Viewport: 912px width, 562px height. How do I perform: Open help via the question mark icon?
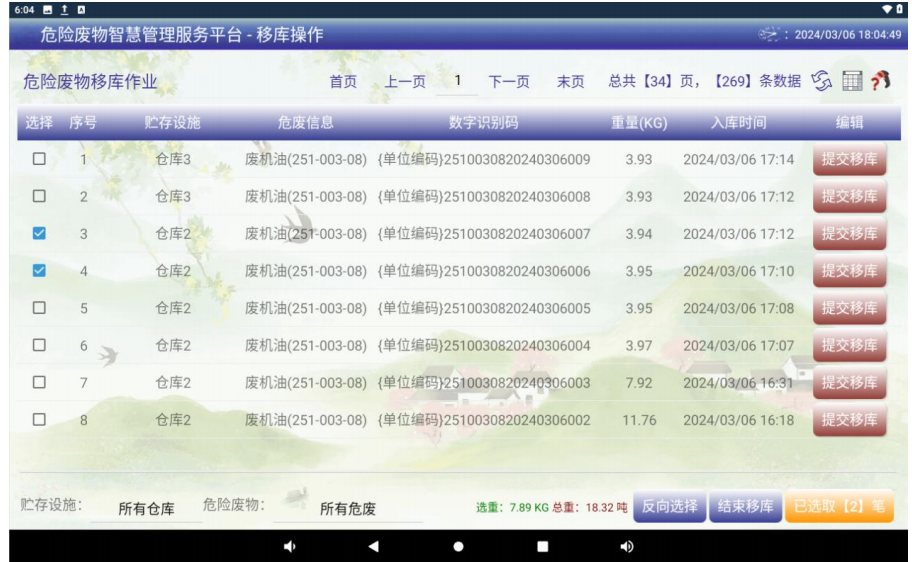(880, 81)
